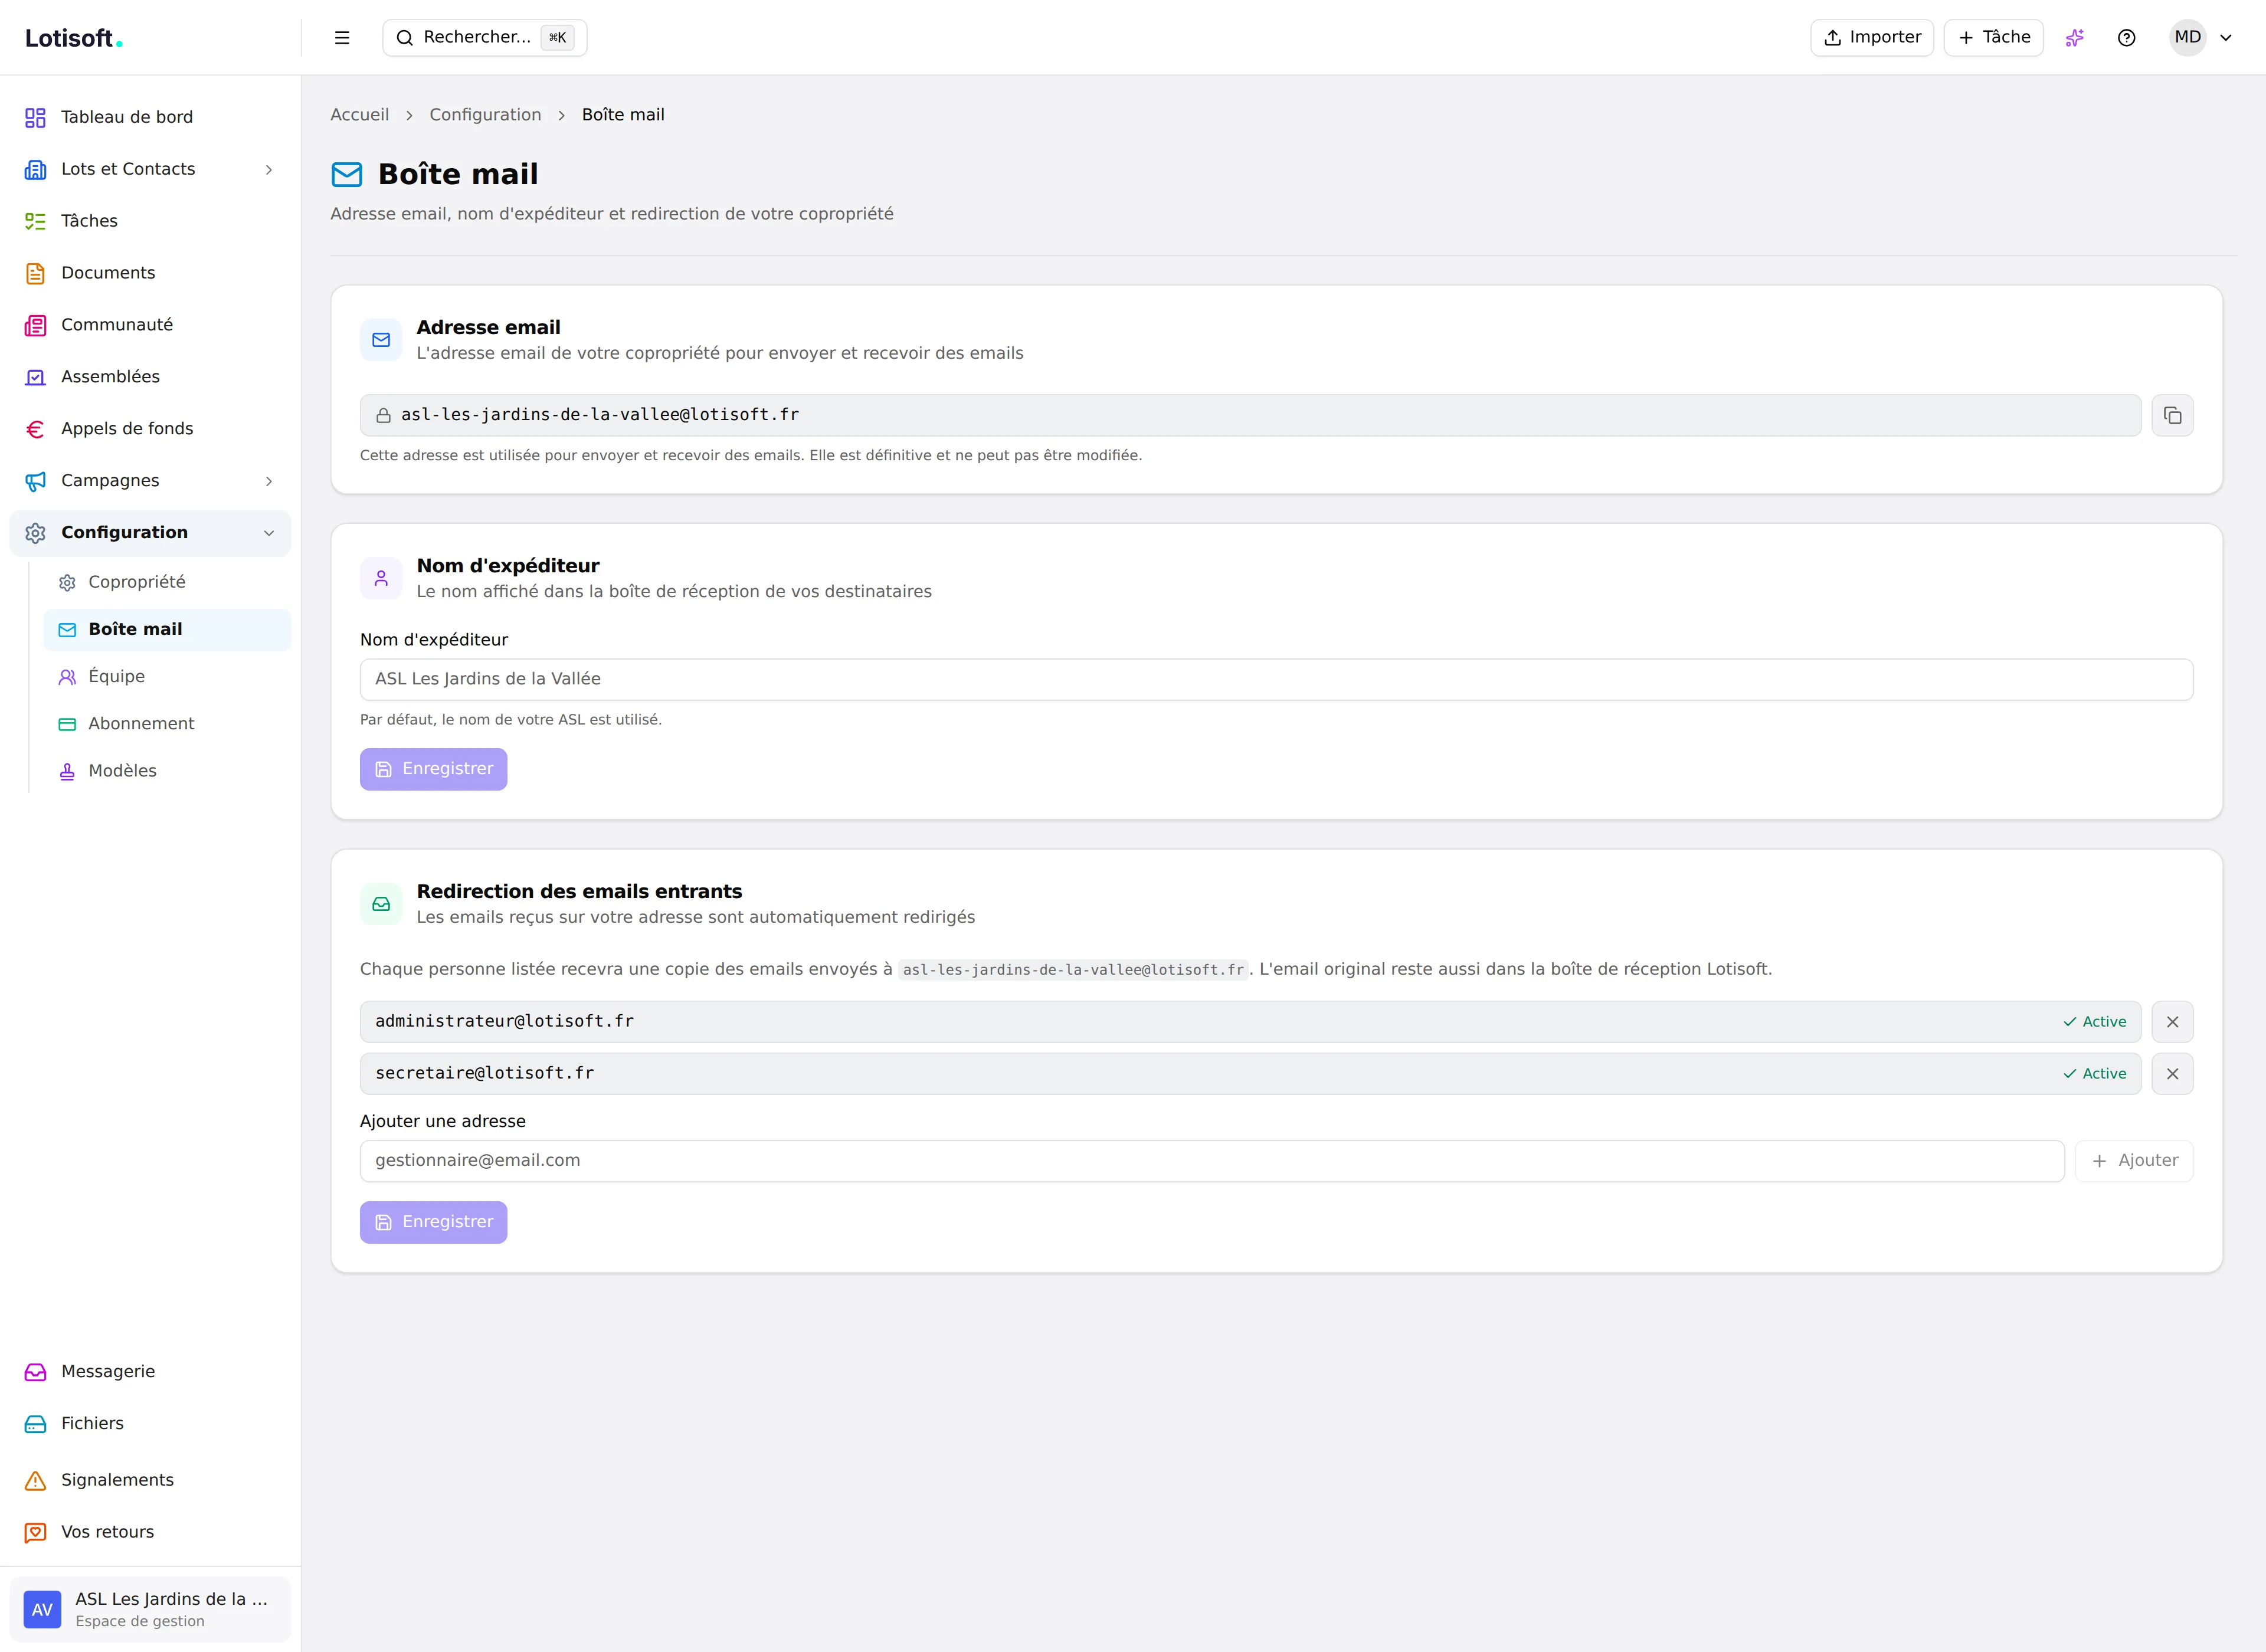The width and height of the screenshot is (2266, 1652).
Task: Click the + Ajouter address button
Action: 2134,1161
